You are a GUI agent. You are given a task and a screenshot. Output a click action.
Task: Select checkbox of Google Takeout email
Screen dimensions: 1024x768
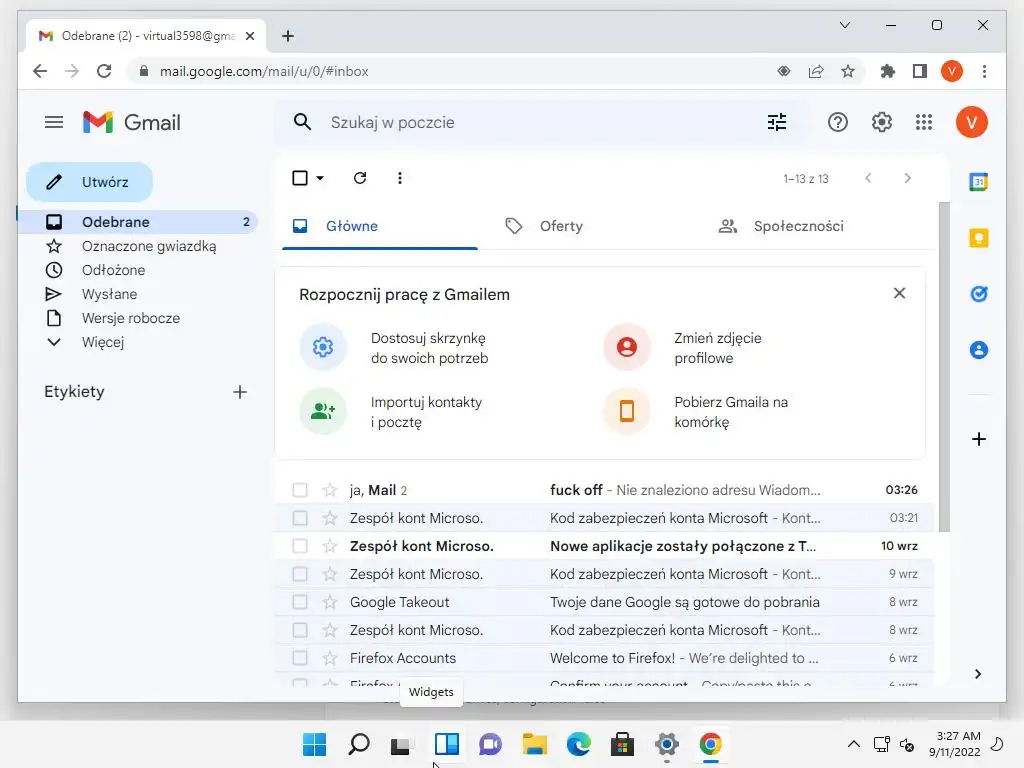[x=300, y=602]
